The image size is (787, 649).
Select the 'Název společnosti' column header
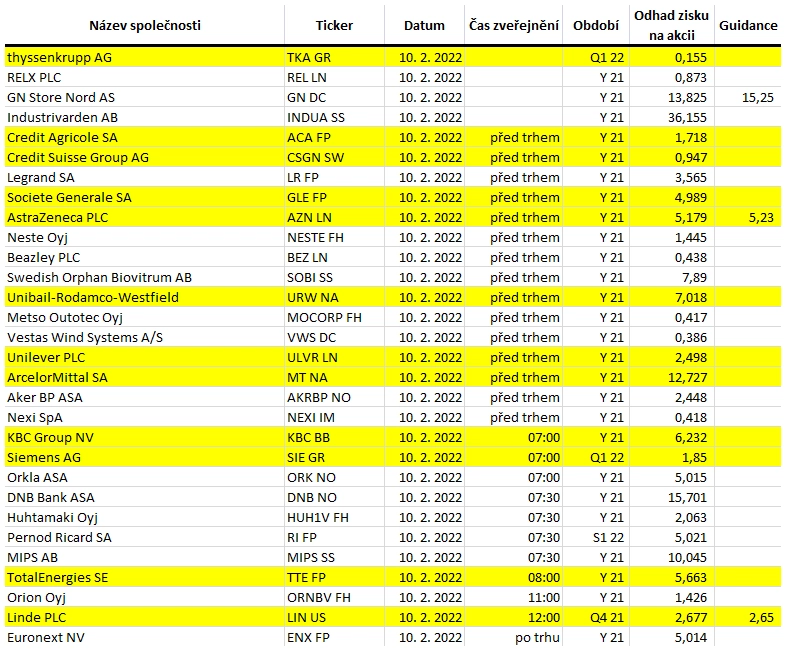145,26
